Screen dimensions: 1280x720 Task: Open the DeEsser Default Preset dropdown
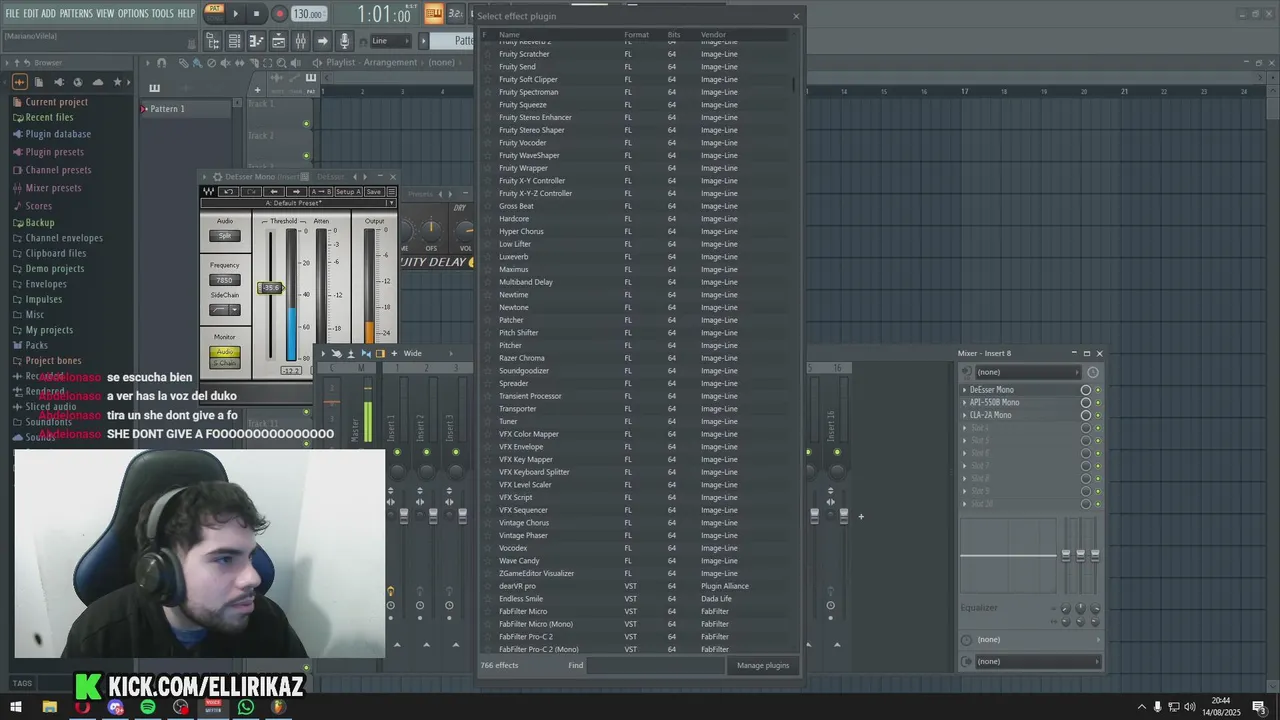coord(298,203)
